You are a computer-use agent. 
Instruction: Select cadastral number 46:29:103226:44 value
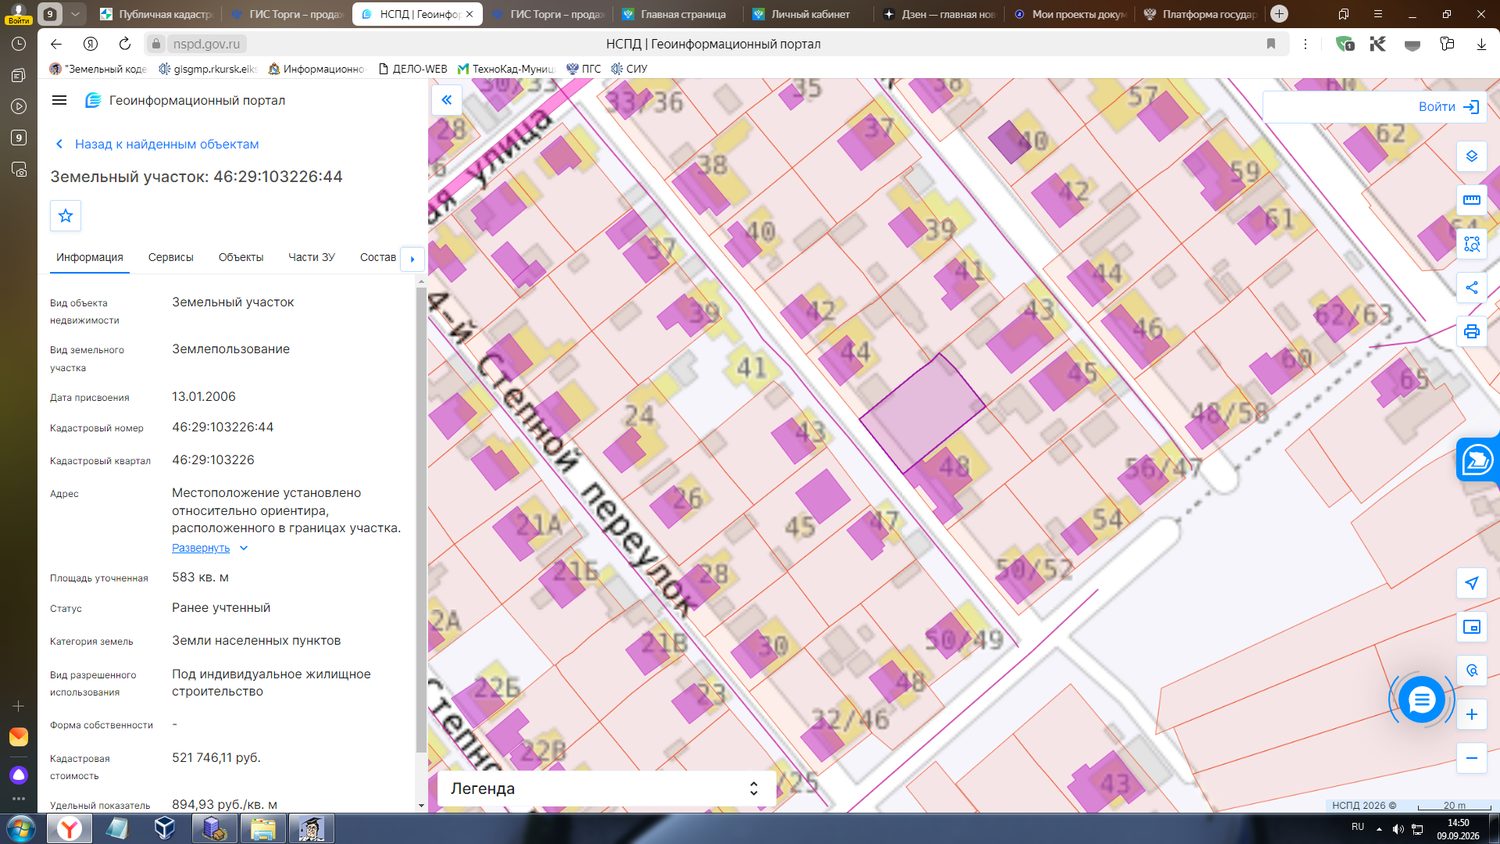pyautogui.click(x=223, y=427)
